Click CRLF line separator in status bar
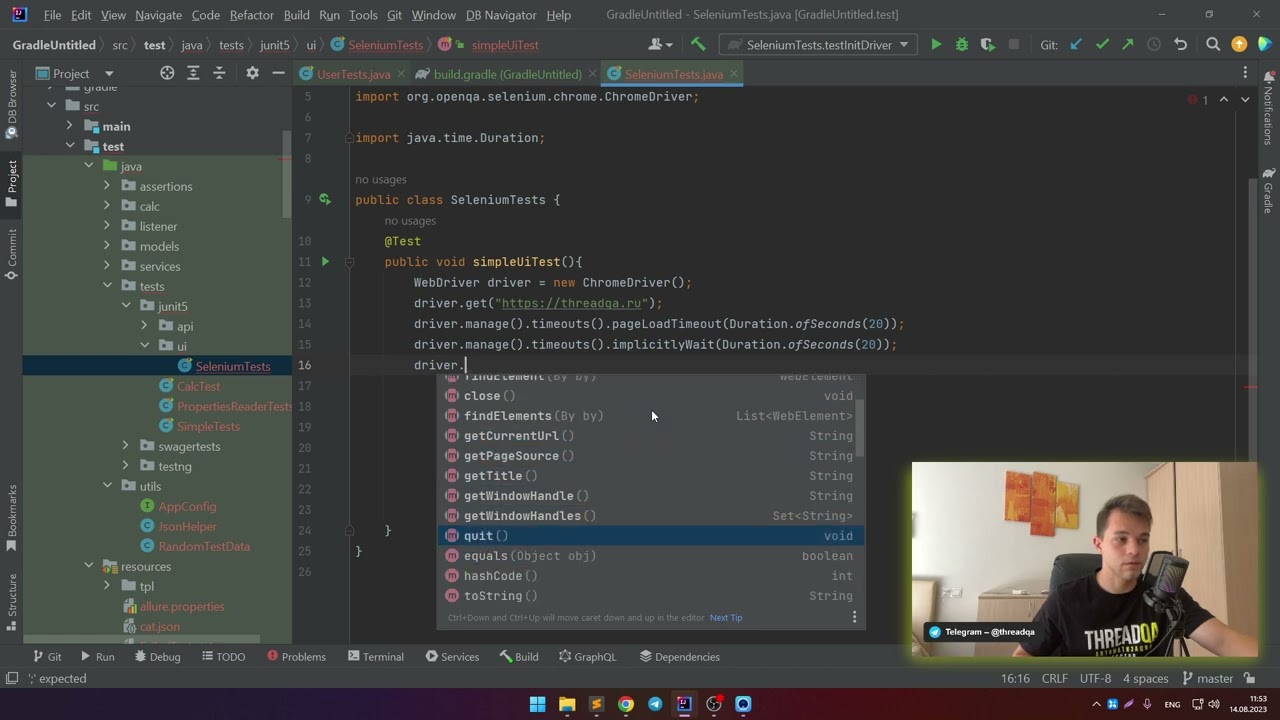 tap(1055, 678)
